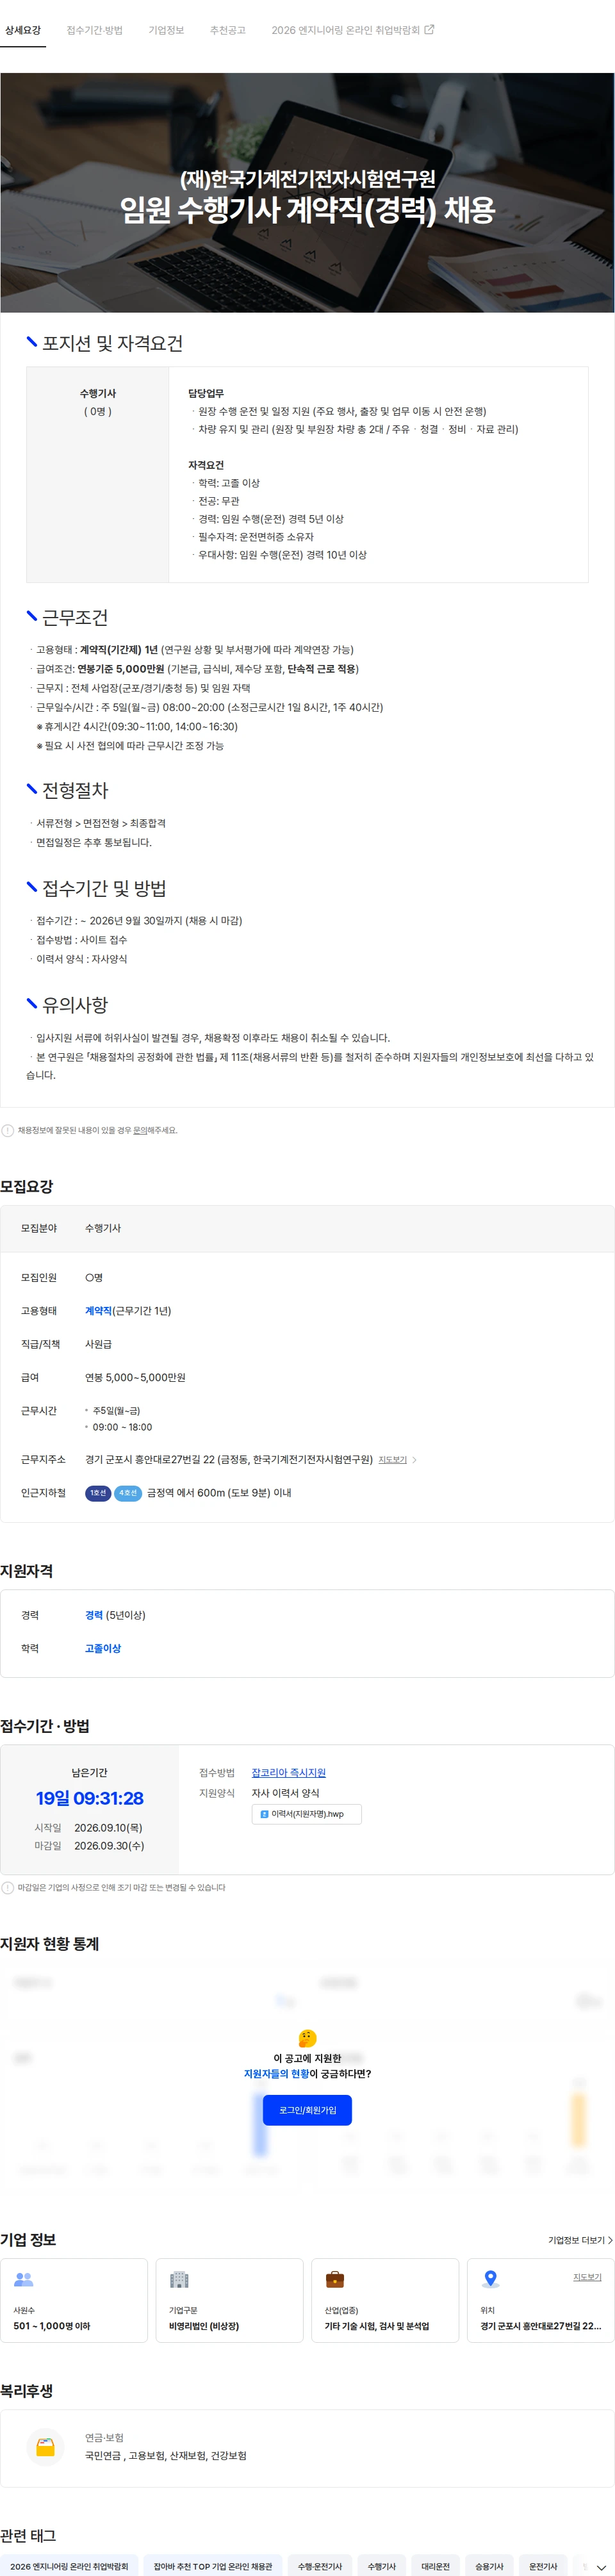This screenshot has height=2576, width=615.
Task: Select 2026 엔지니어링 온라인 취업박람회 tag
Action: [69, 2566]
